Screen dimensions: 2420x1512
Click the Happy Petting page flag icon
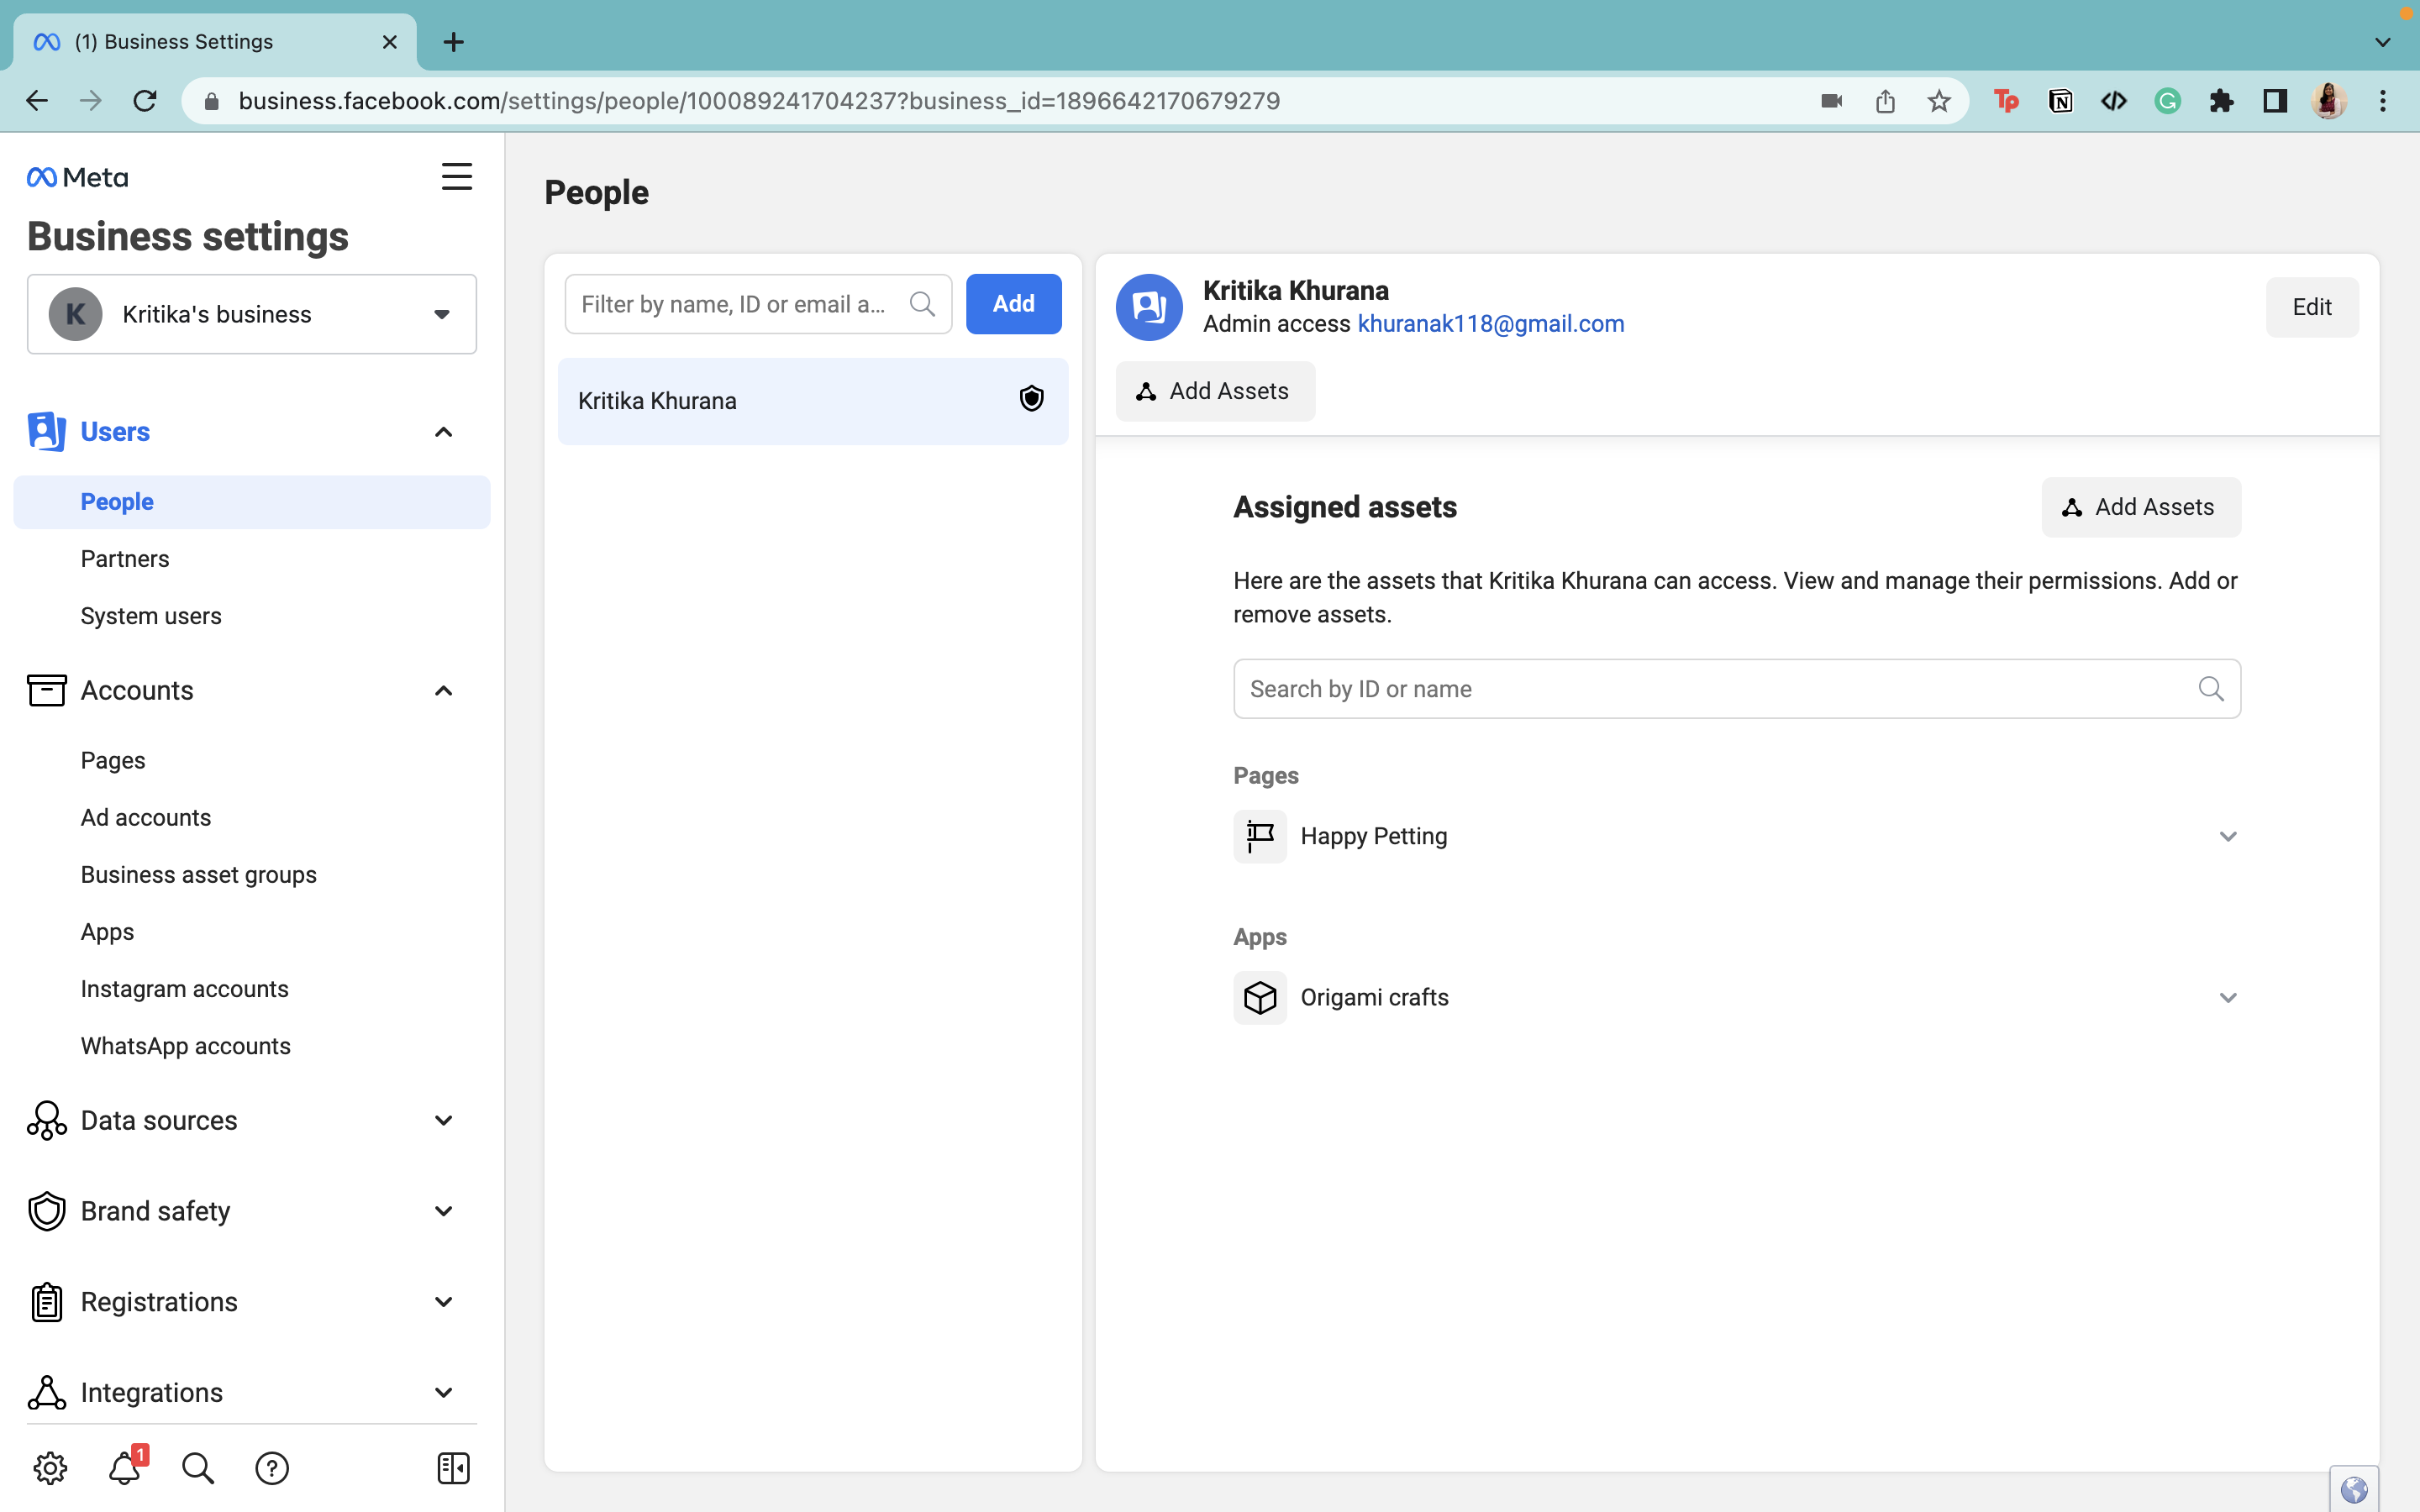(1260, 836)
